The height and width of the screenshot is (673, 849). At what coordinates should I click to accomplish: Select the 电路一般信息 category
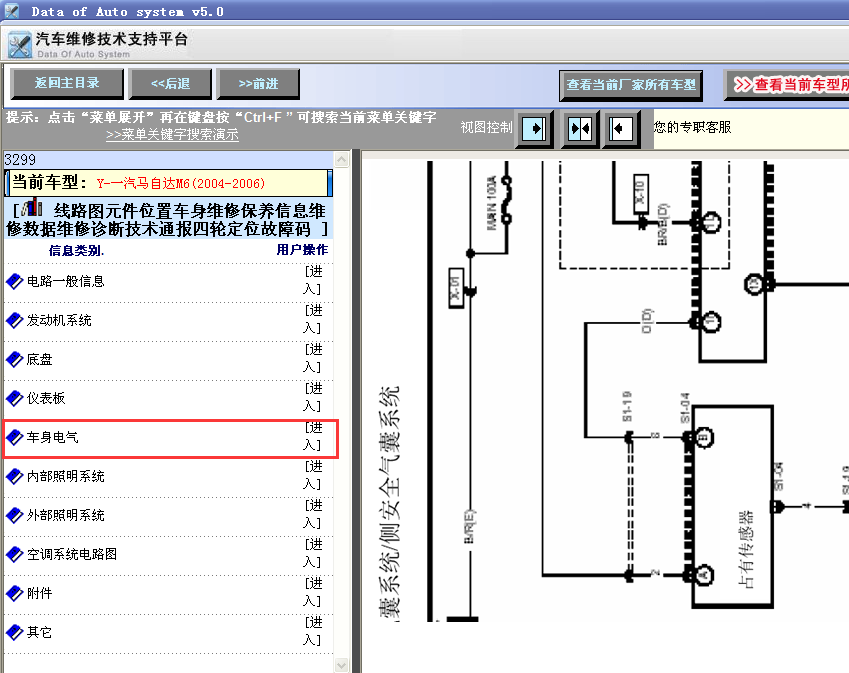coord(66,282)
